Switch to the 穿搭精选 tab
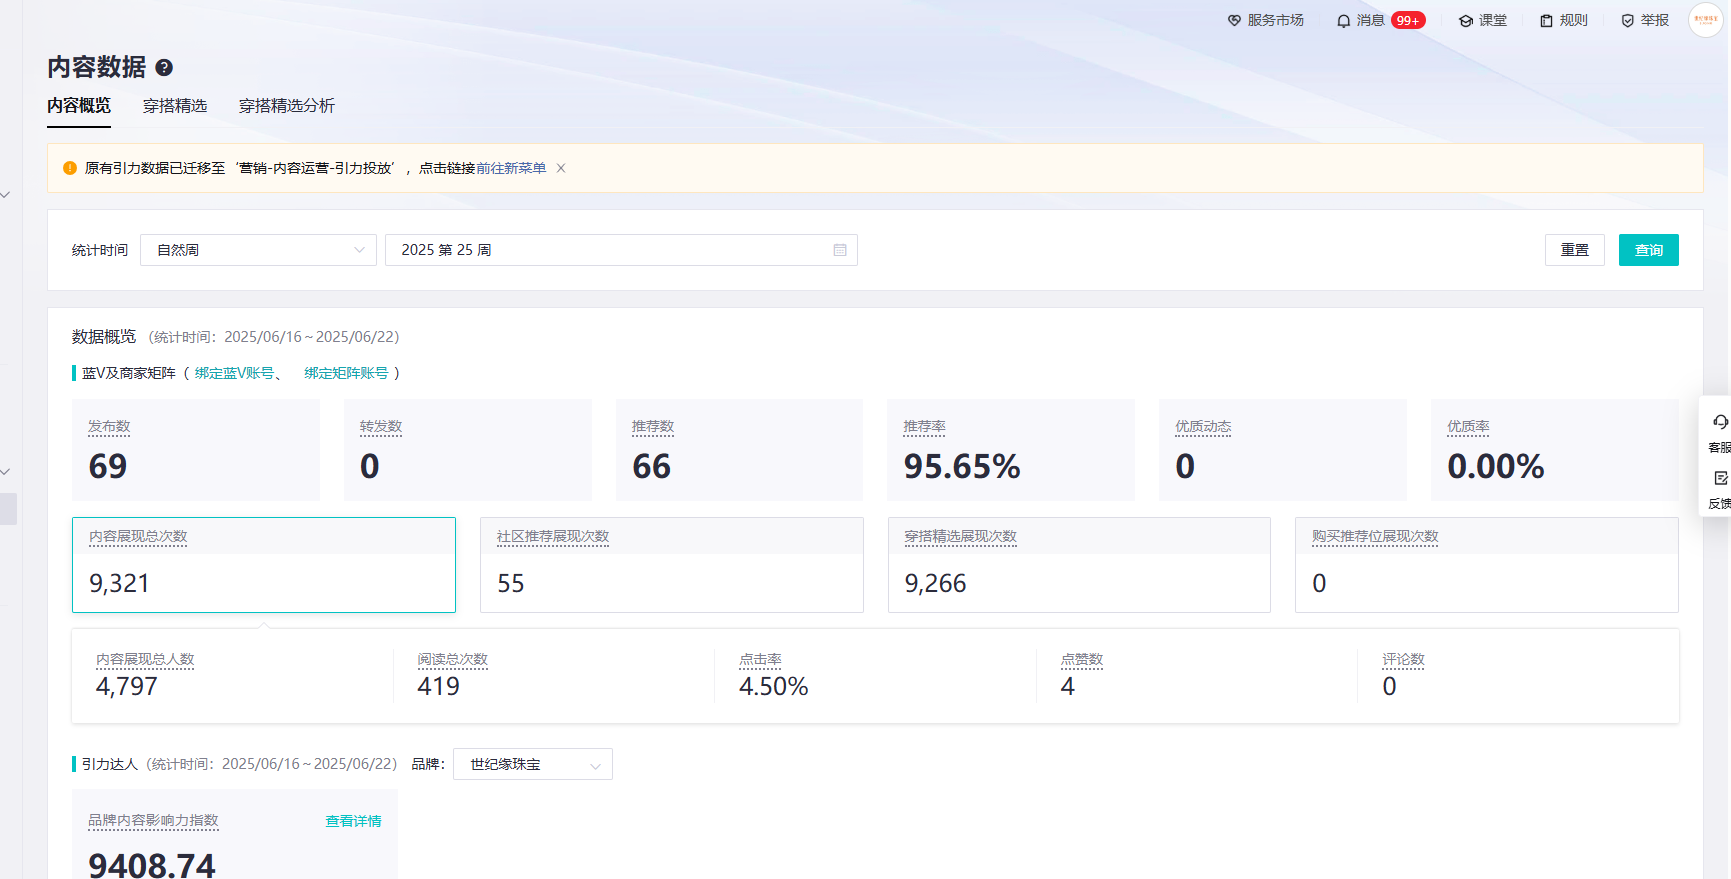This screenshot has height=879, width=1731. pyautogui.click(x=175, y=106)
